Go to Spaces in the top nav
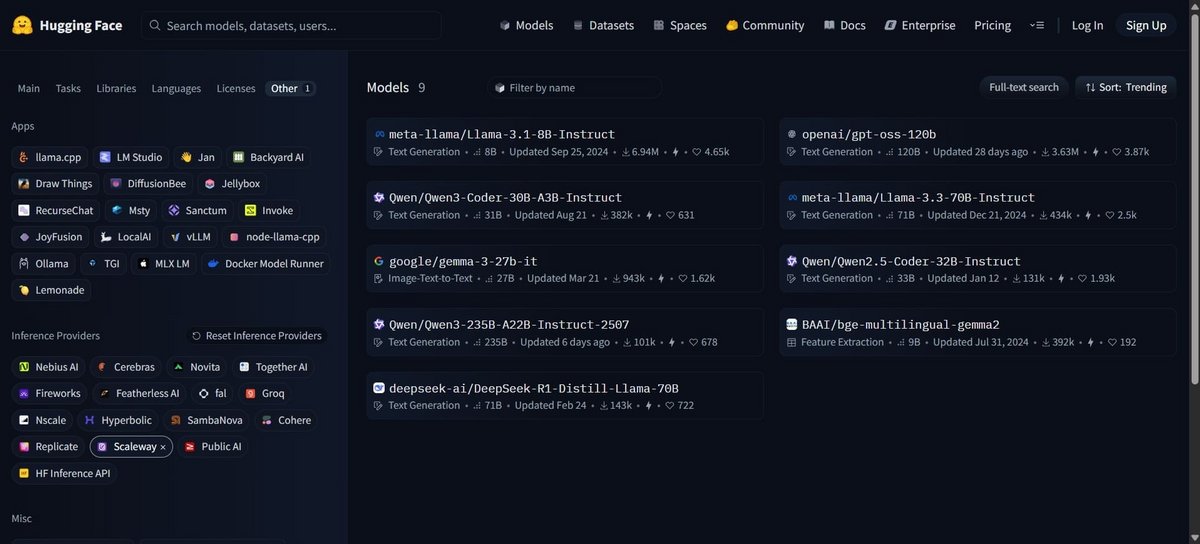 point(680,25)
